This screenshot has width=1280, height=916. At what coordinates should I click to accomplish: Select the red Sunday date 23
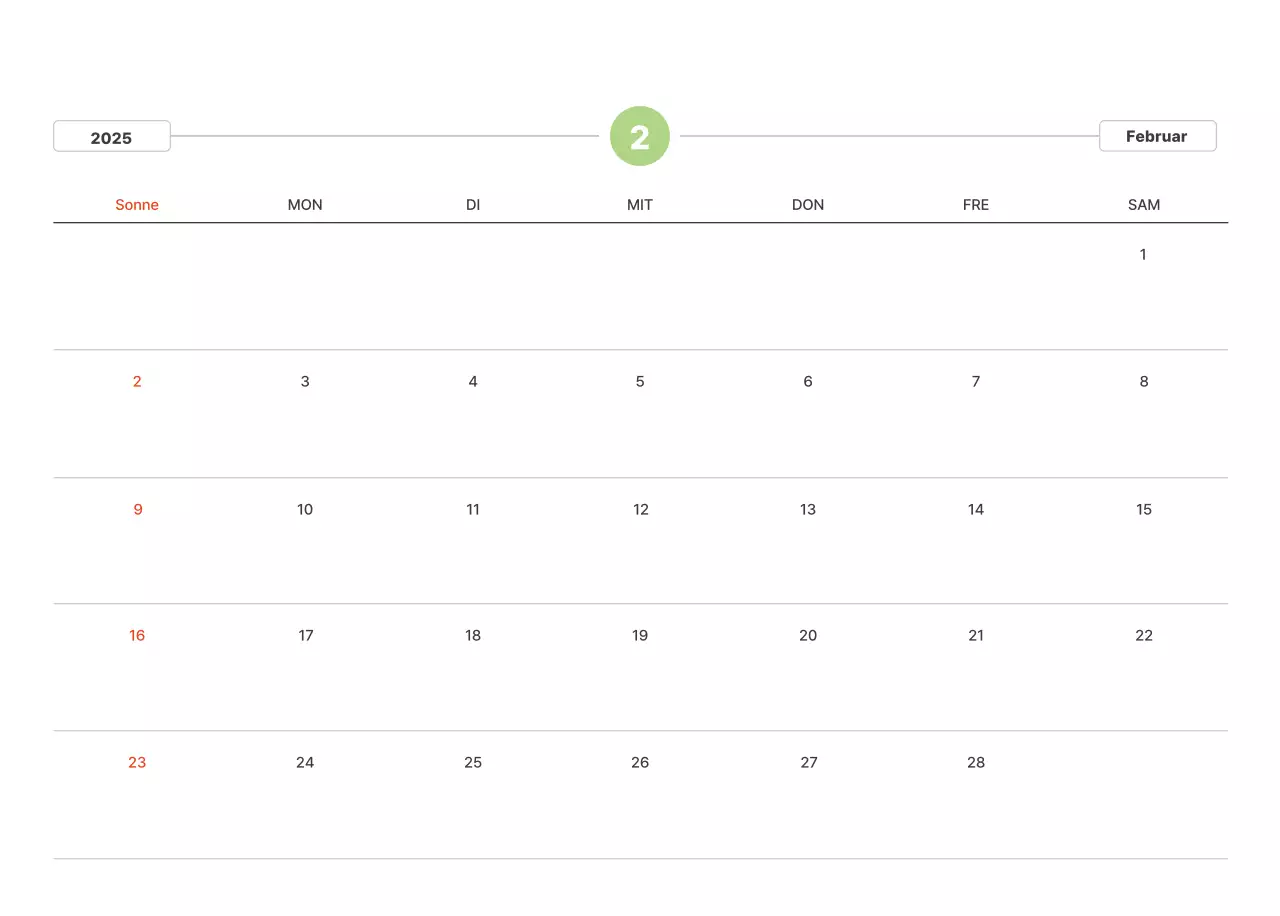[137, 762]
